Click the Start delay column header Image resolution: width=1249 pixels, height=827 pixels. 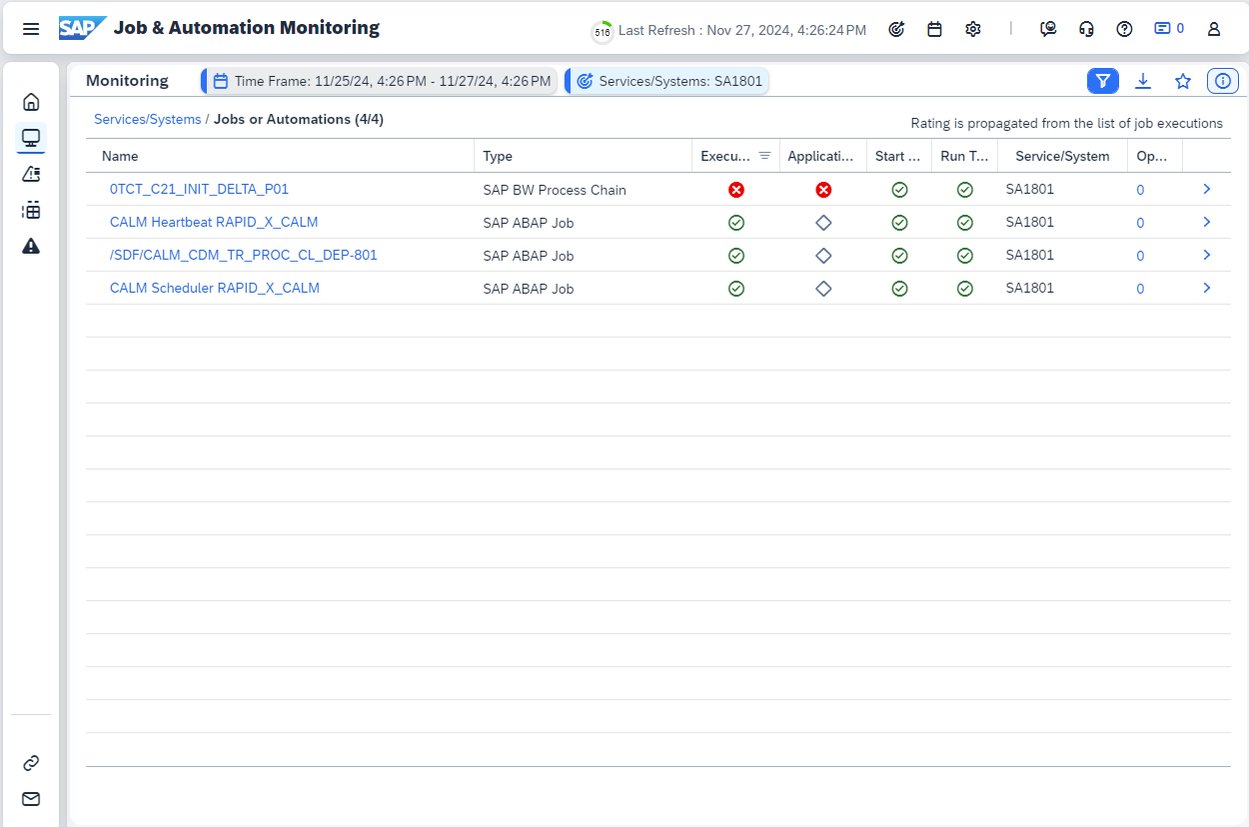tap(899, 156)
